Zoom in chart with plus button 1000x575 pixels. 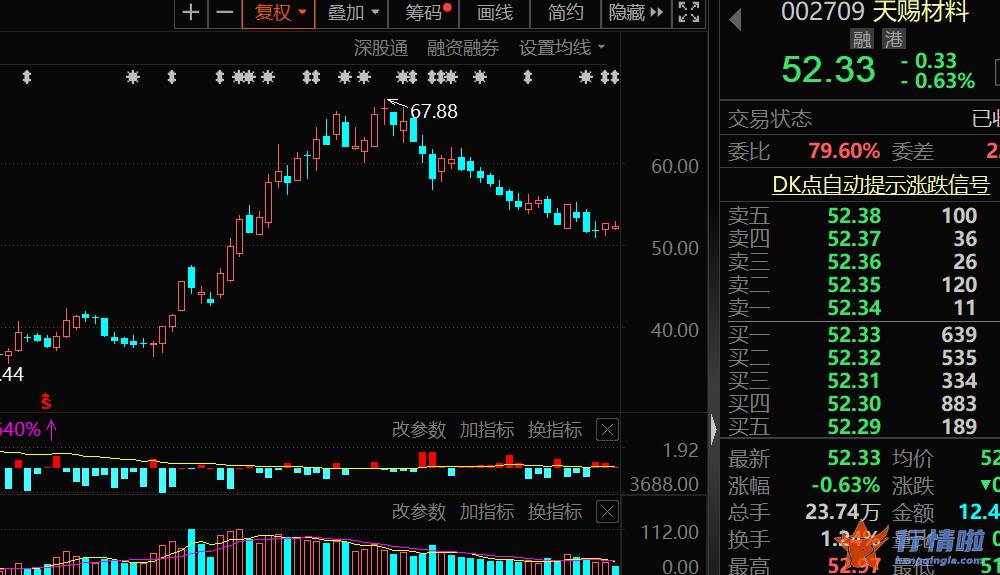[x=191, y=13]
